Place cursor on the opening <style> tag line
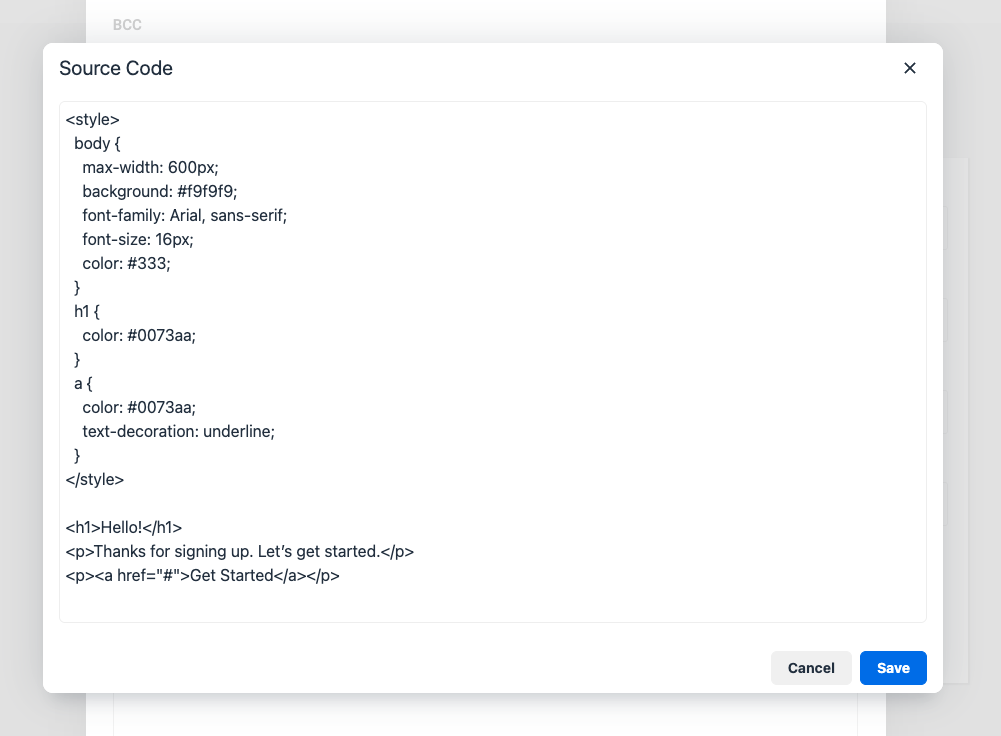 click(x=93, y=119)
